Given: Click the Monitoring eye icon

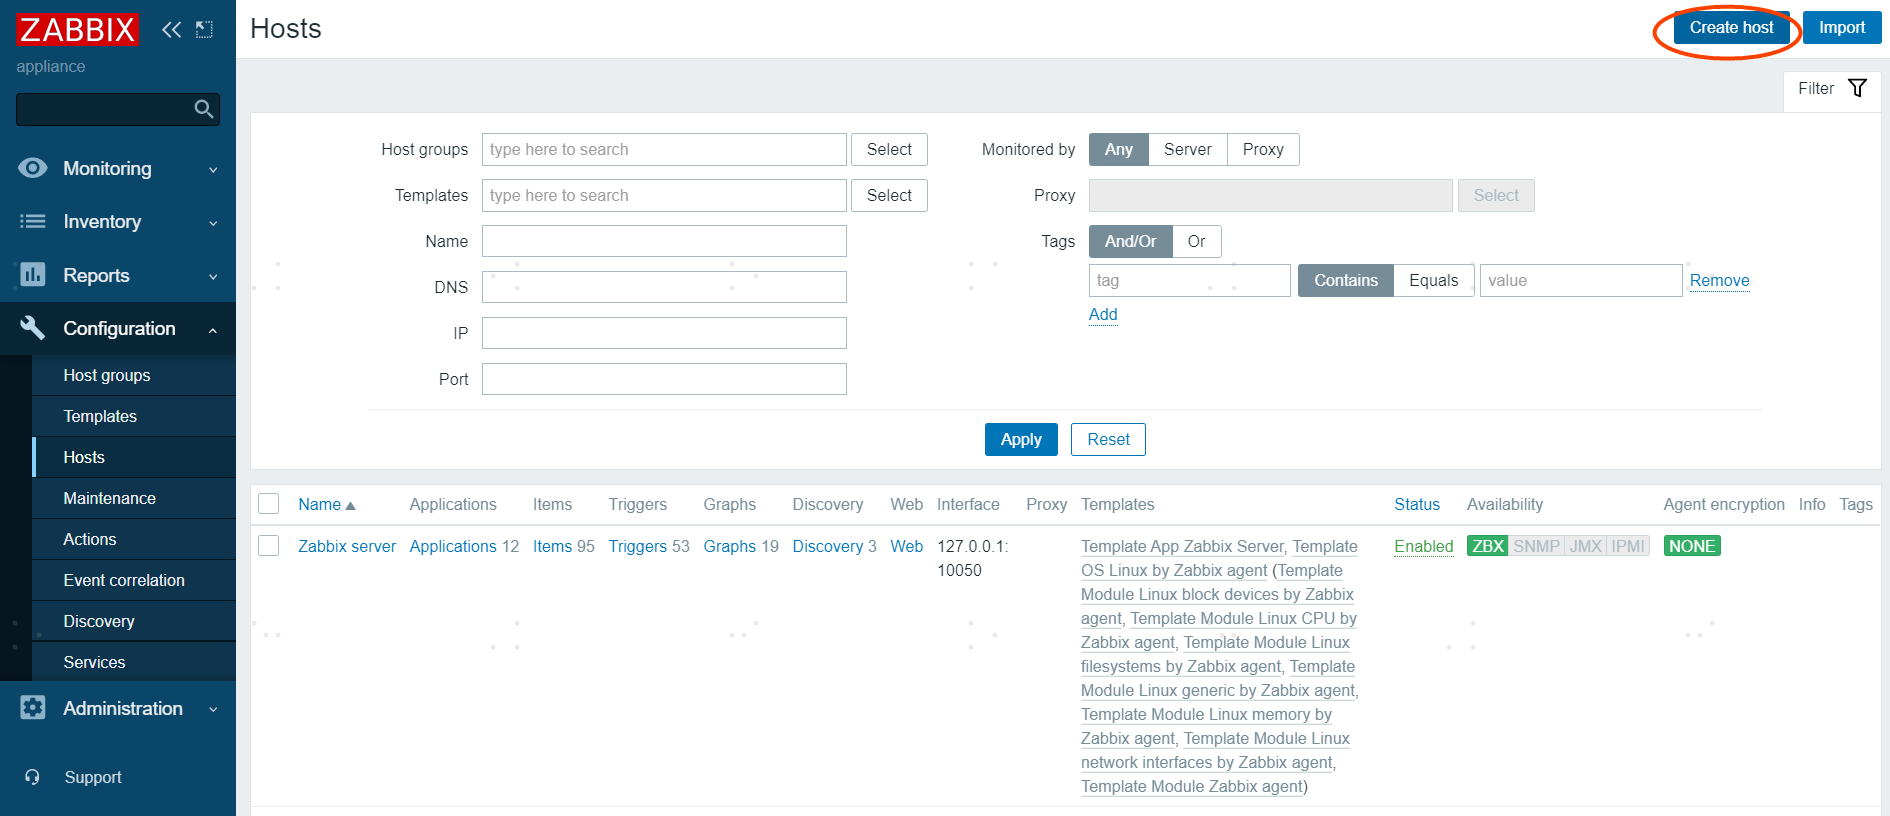Looking at the screenshot, I should click(33, 168).
